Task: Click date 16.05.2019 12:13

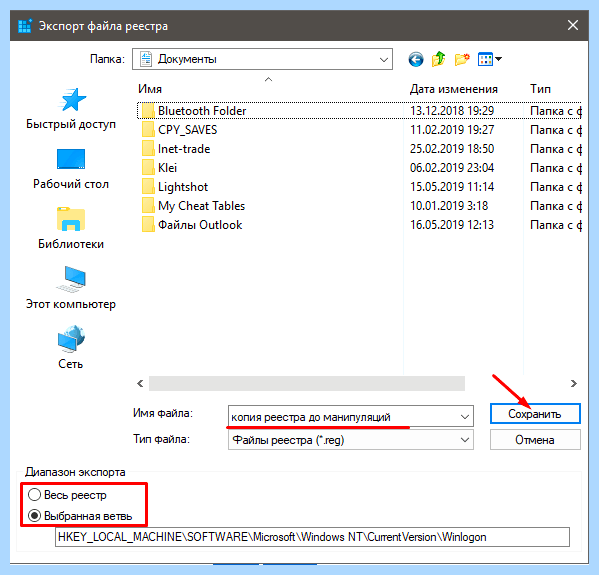Action: (x=452, y=225)
